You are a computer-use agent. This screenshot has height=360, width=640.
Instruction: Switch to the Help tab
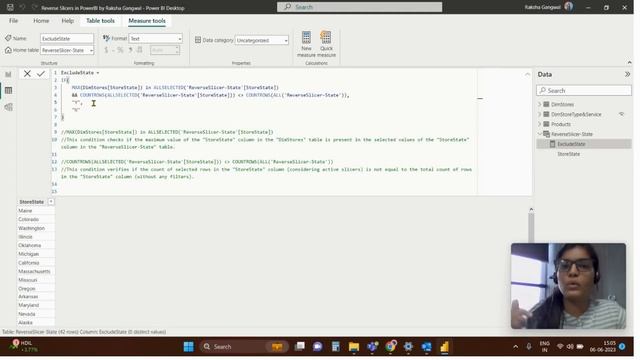[68, 21]
